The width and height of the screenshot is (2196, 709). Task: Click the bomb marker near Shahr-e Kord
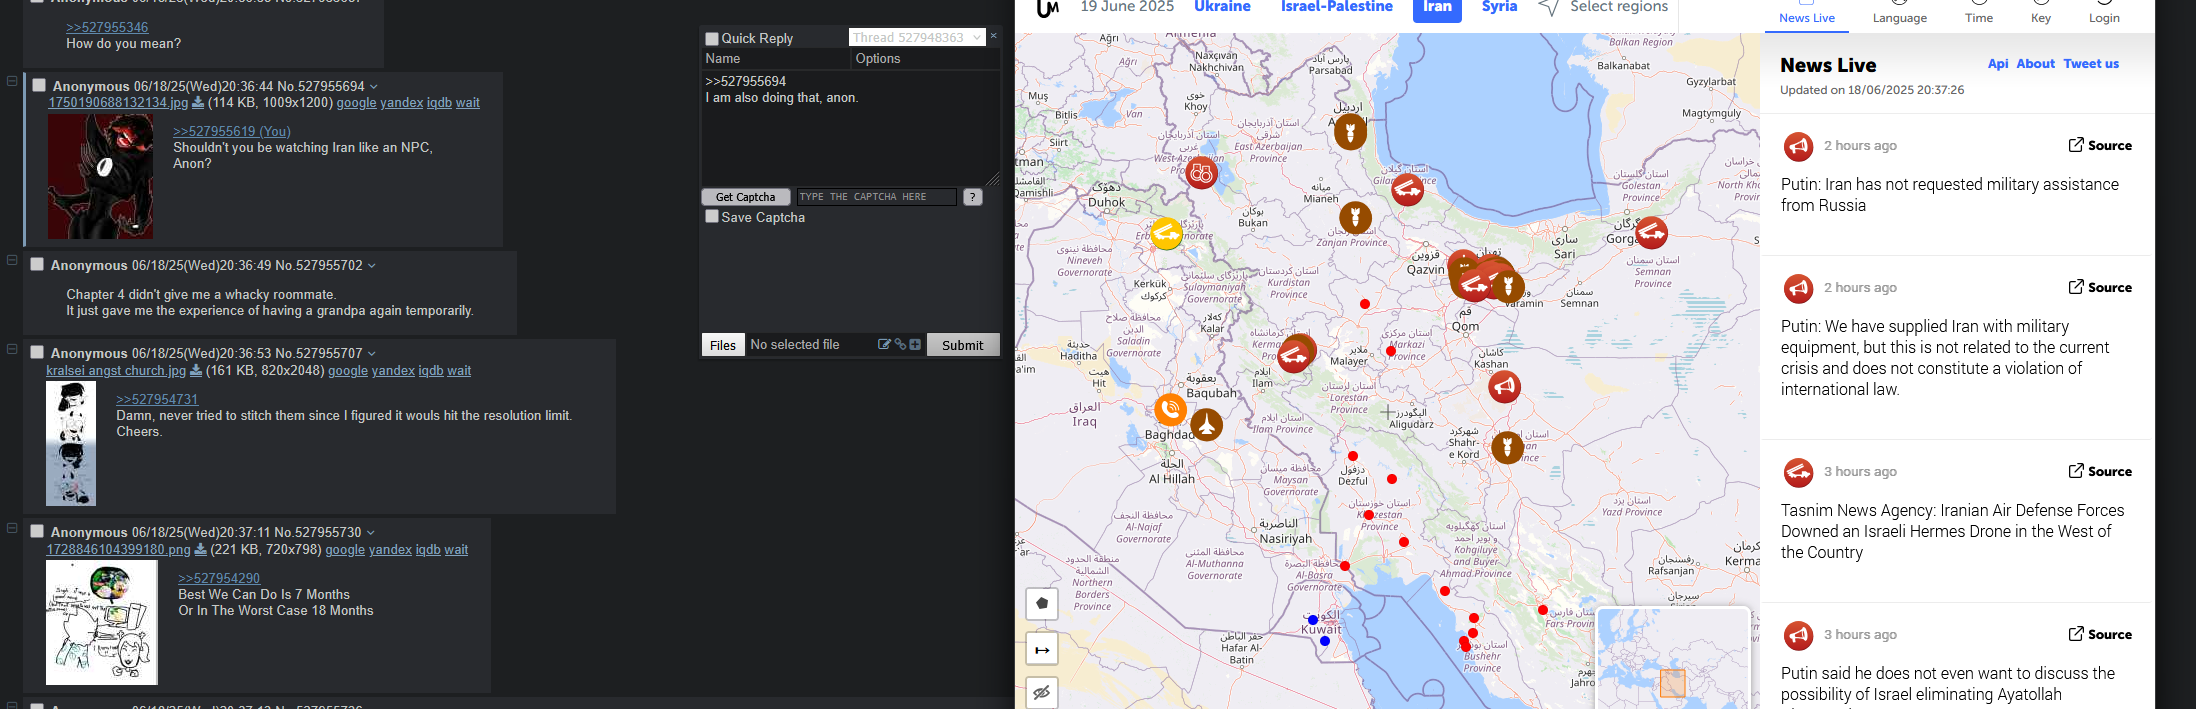coord(1507,447)
